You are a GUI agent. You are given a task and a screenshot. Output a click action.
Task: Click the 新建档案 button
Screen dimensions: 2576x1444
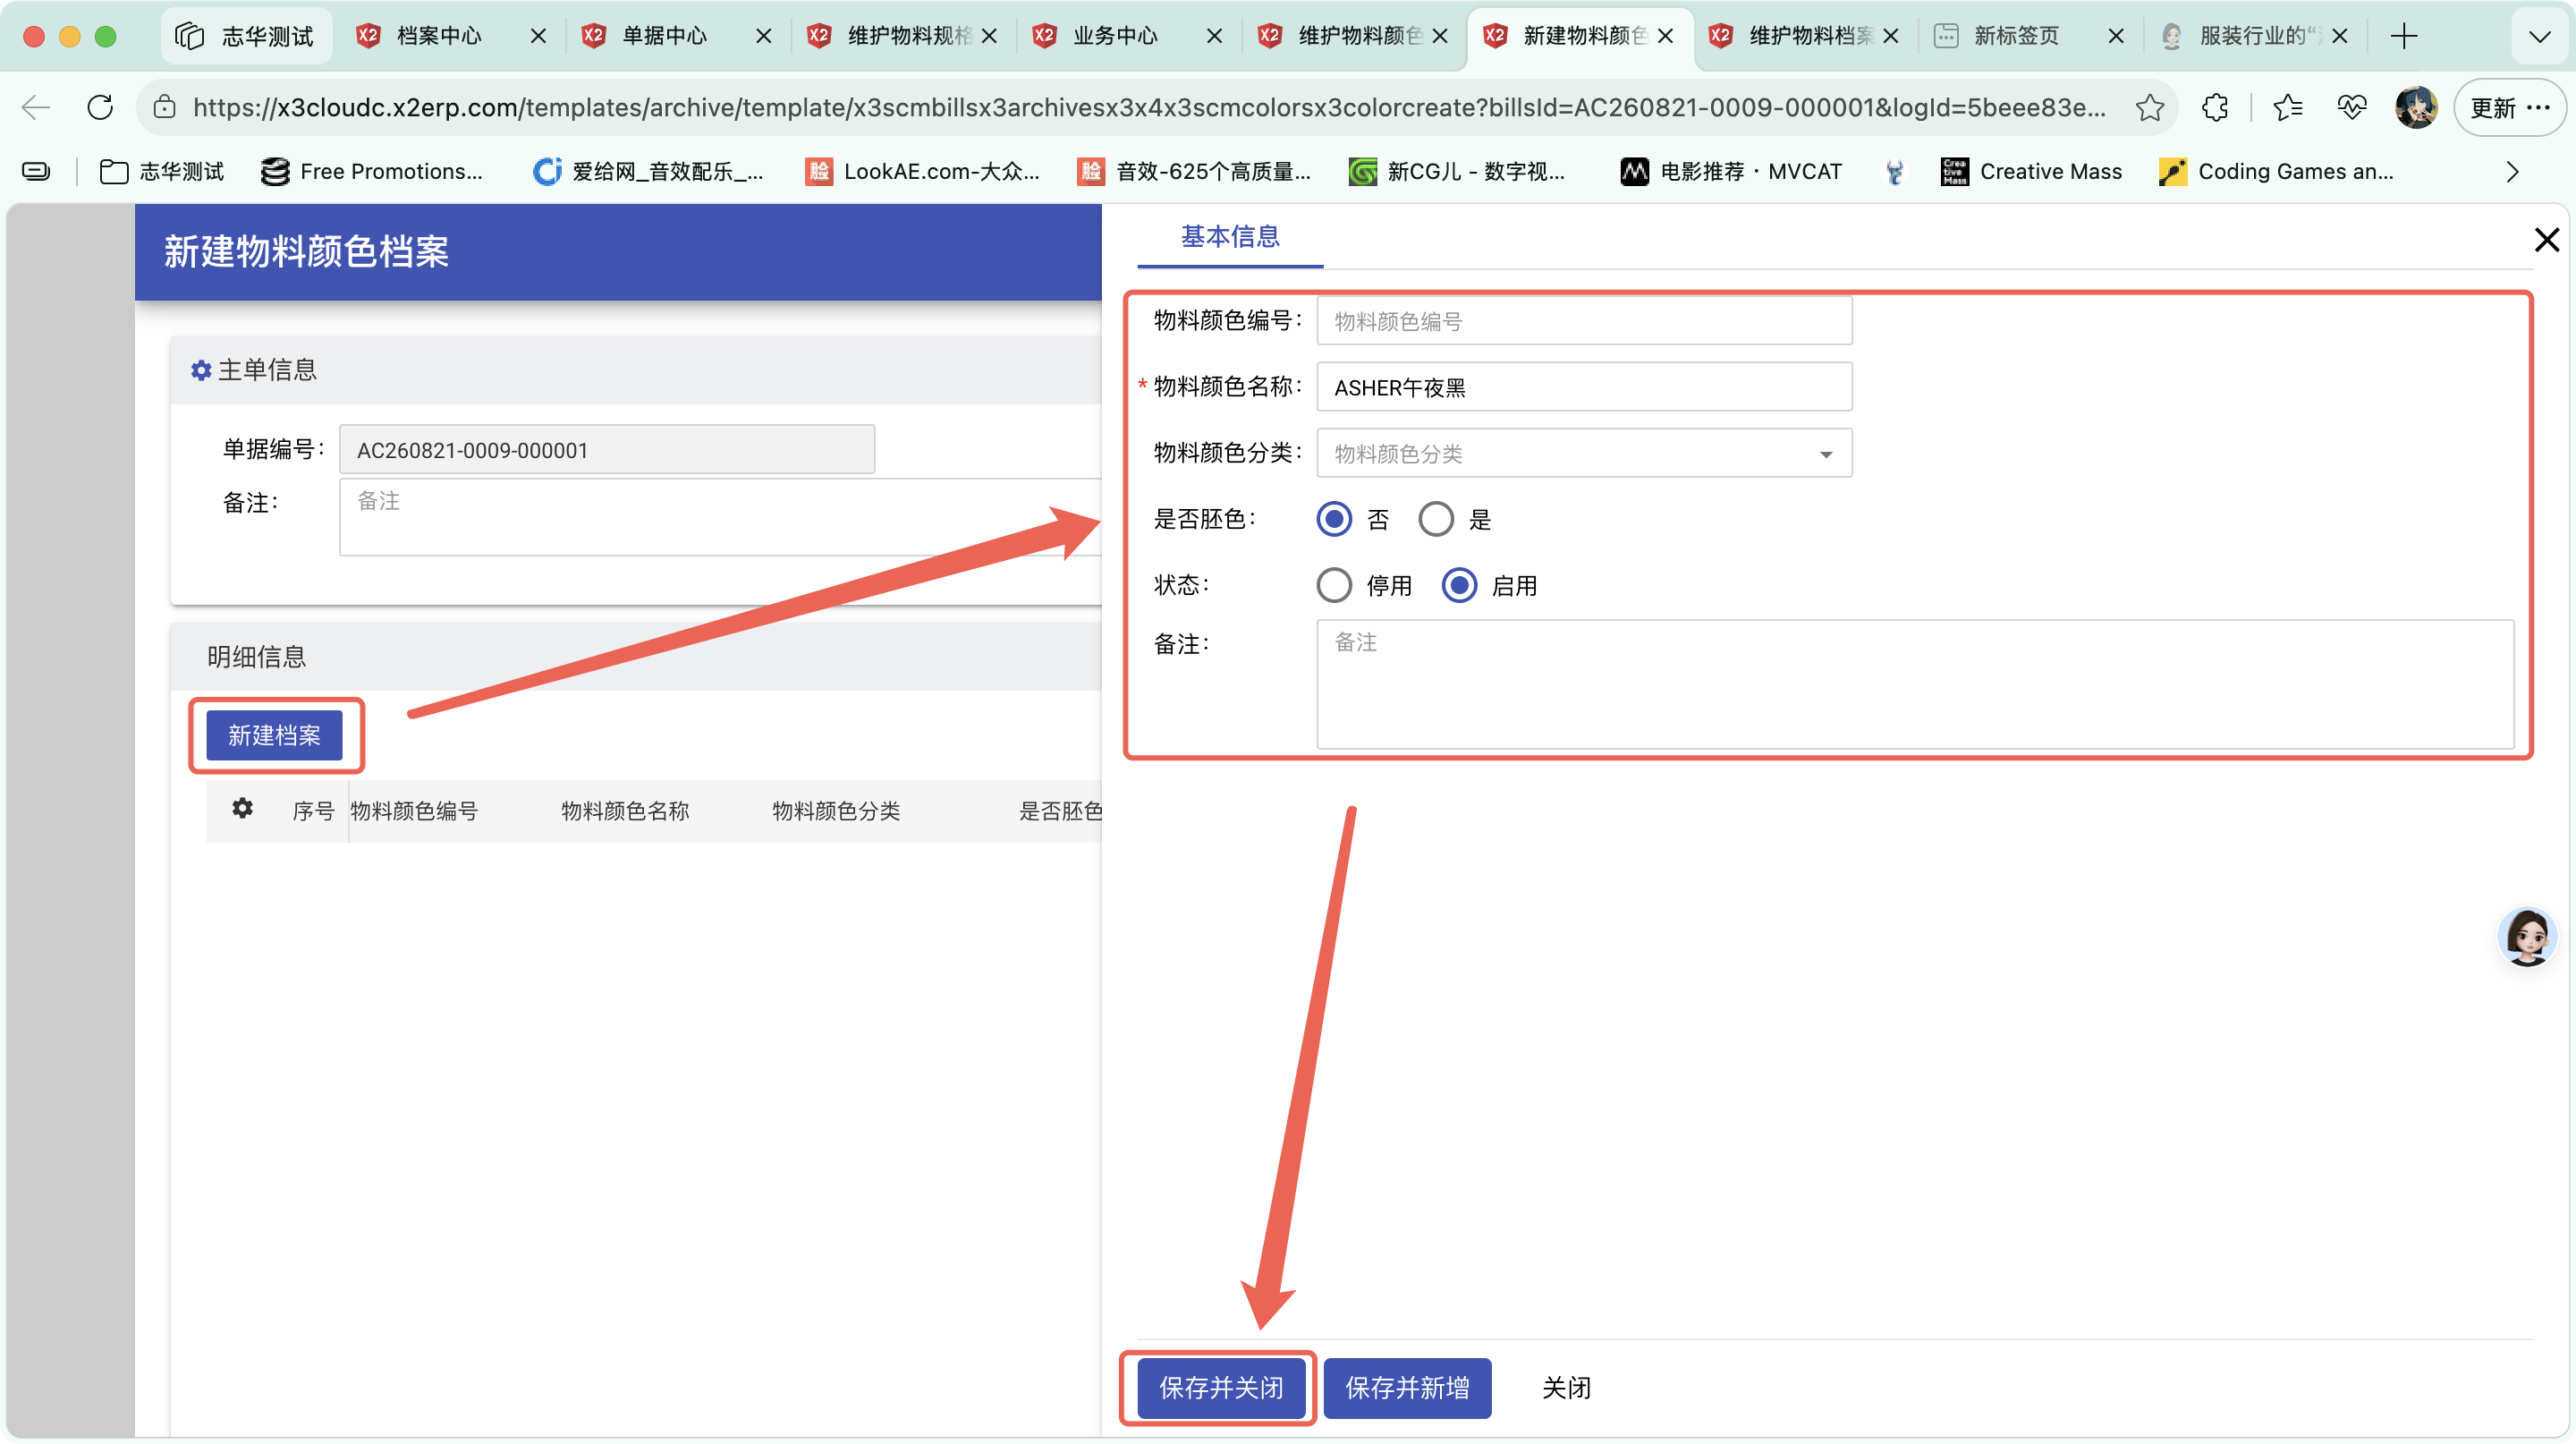click(x=274, y=735)
